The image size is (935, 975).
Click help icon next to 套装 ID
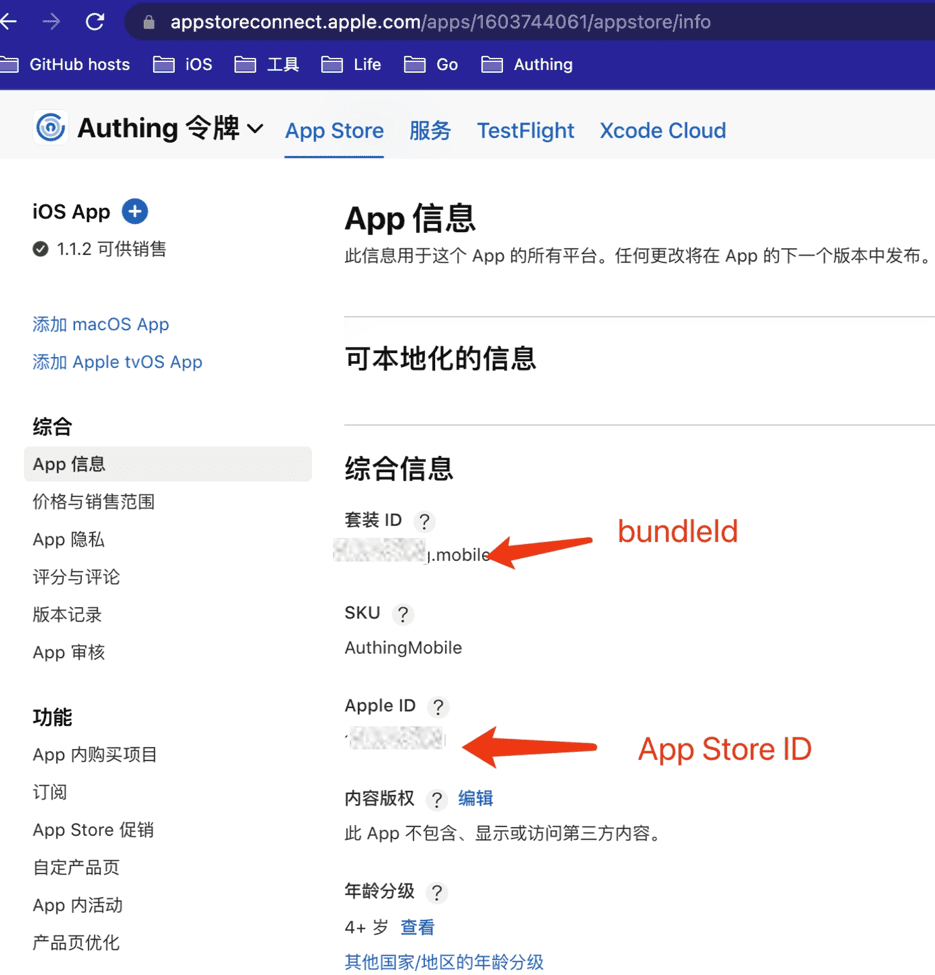424,521
